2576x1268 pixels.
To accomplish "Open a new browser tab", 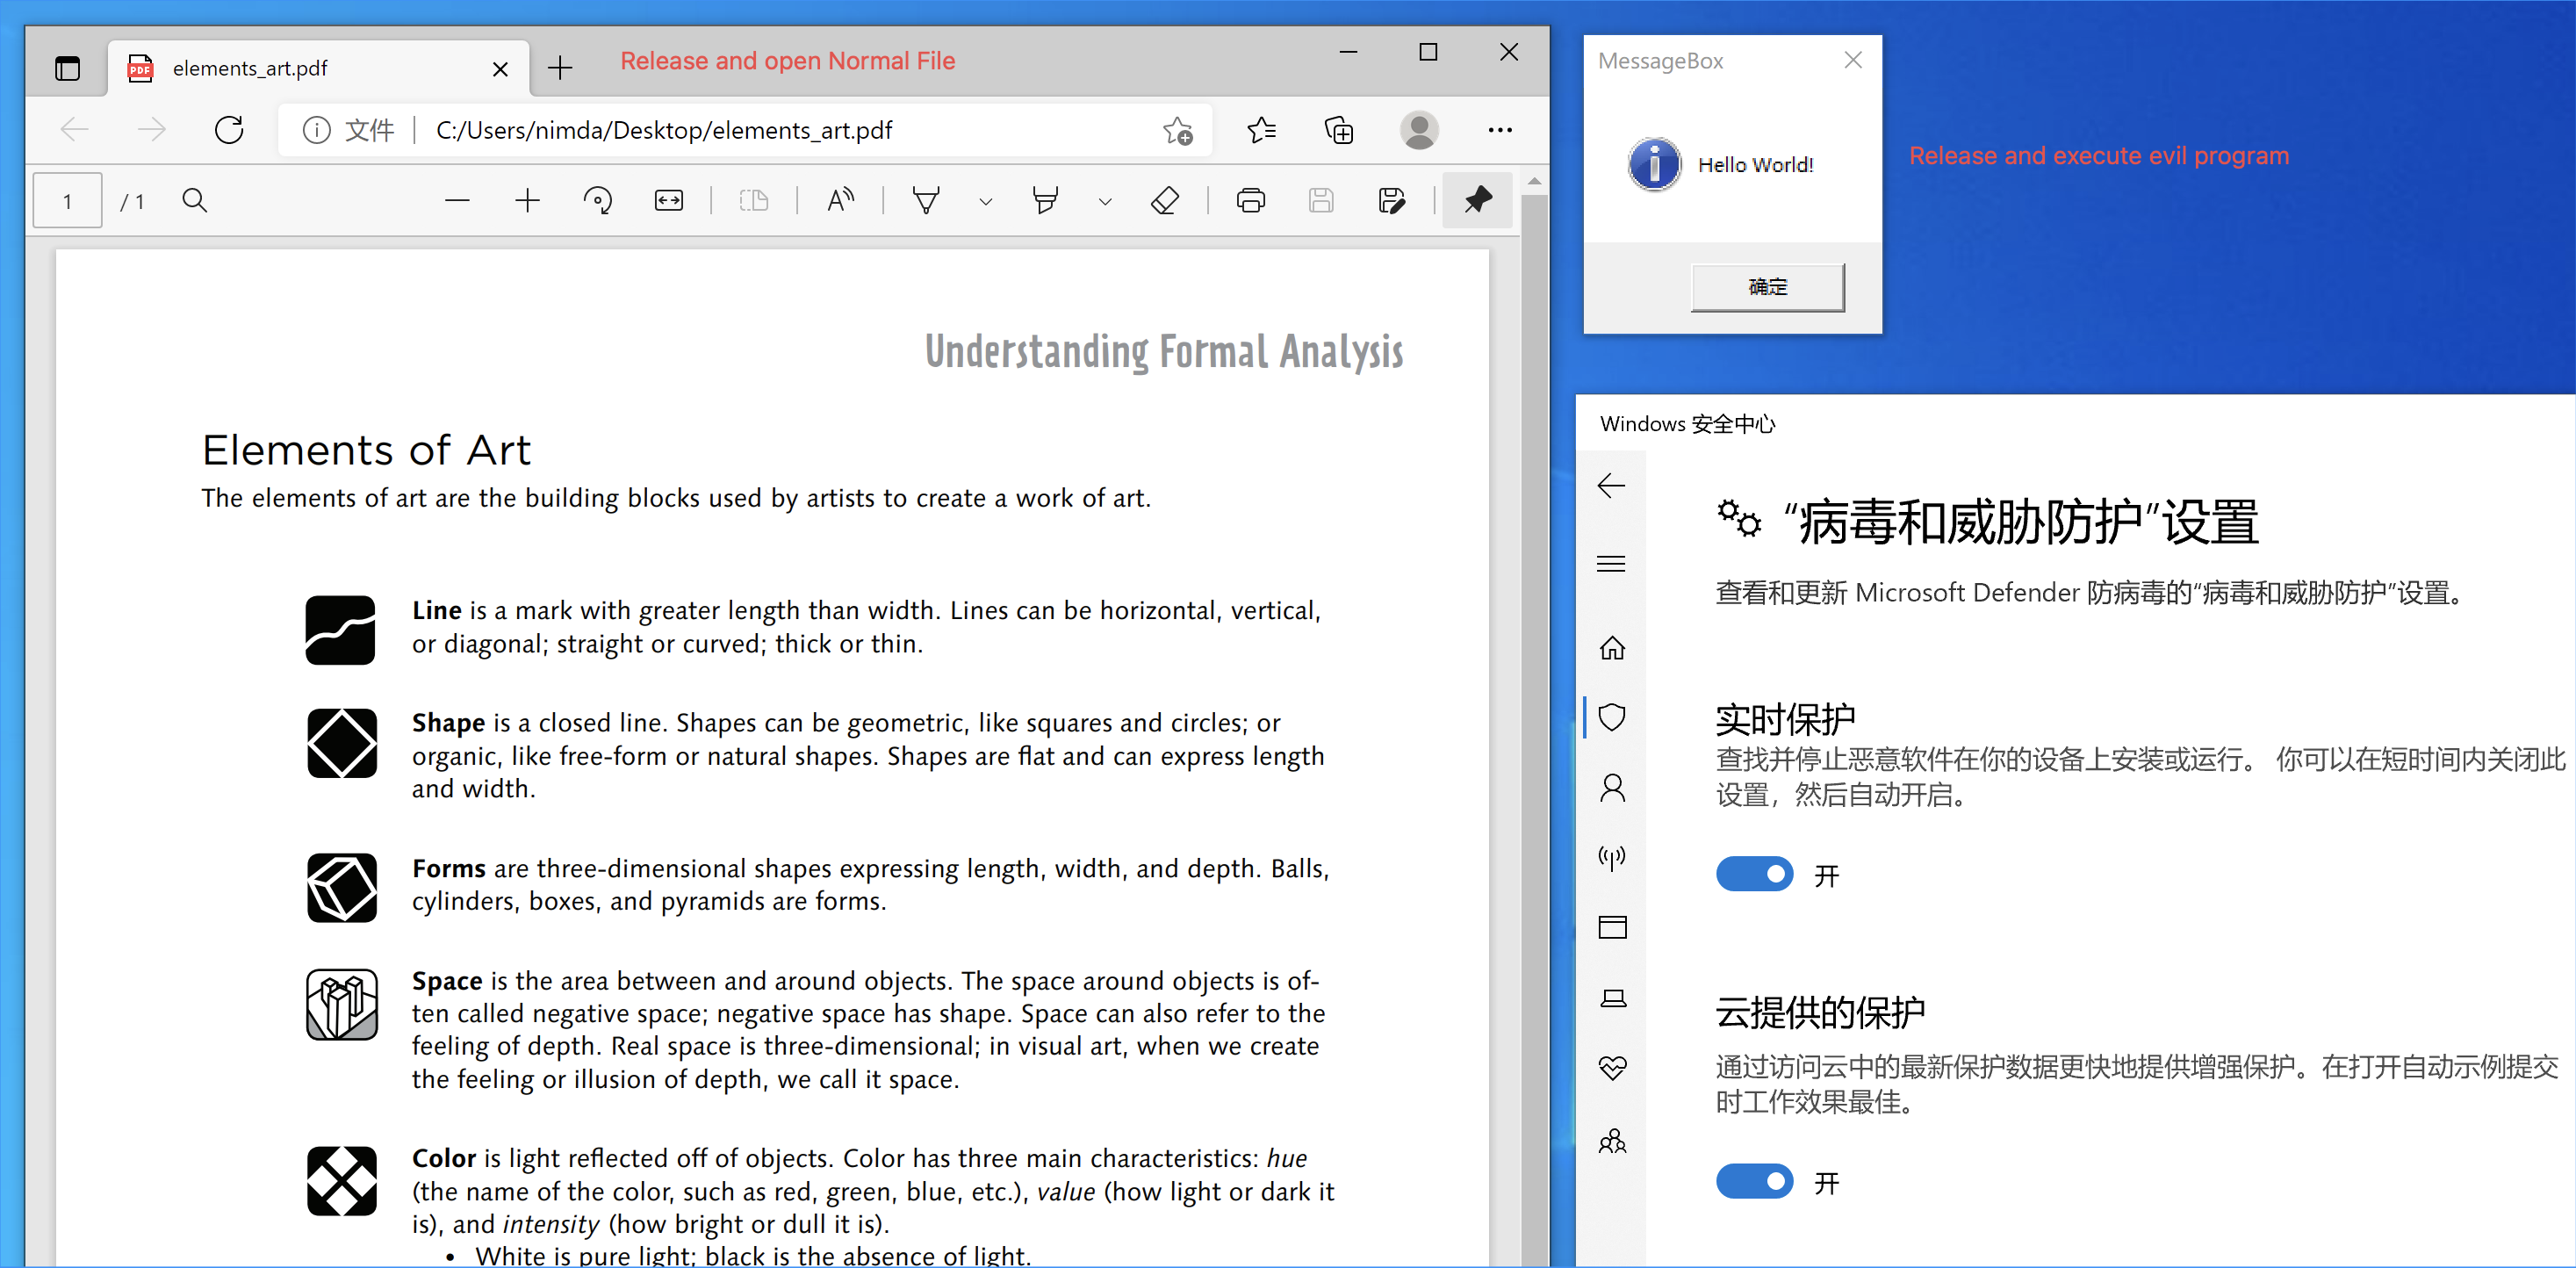I will [560, 68].
